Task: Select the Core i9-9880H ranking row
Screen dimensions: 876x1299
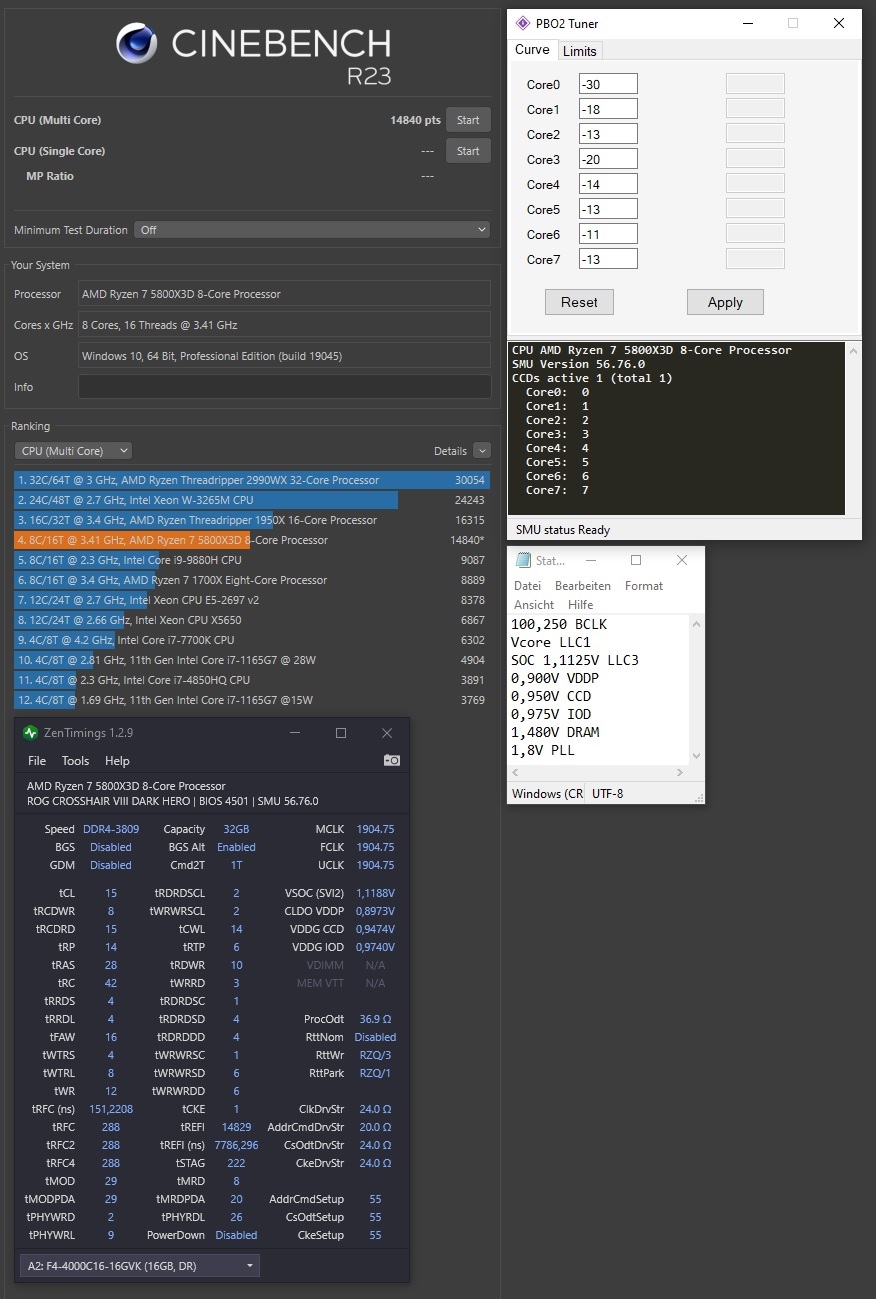Action: pos(252,560)
